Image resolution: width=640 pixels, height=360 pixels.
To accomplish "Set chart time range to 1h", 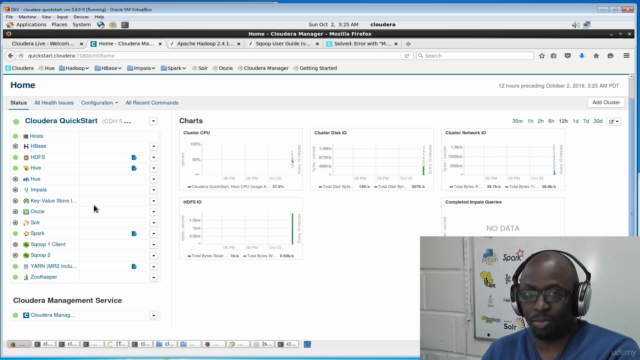I will [x=530, y=121].
